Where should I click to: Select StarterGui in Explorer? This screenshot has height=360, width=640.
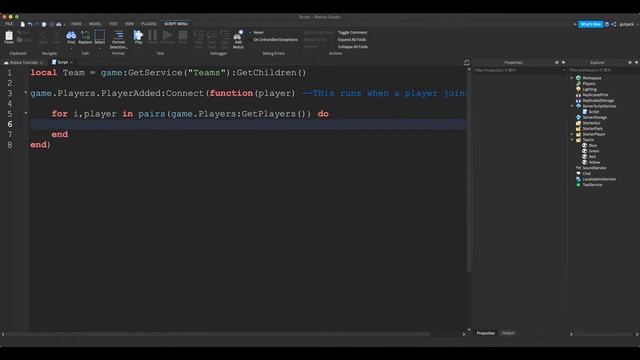(591, 123)
